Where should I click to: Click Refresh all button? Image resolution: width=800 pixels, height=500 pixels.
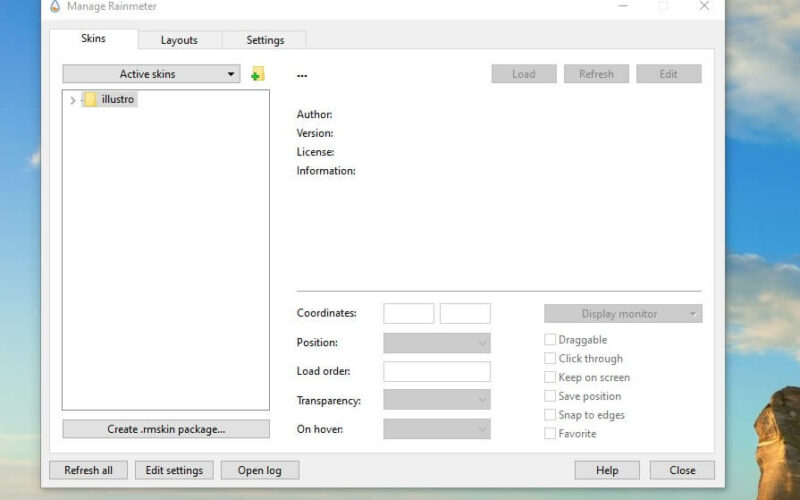[x=88, y=470]
